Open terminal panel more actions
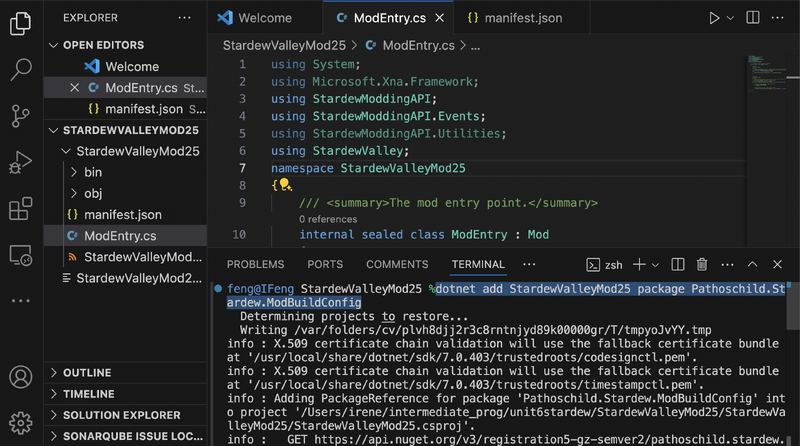 [727, 264]
